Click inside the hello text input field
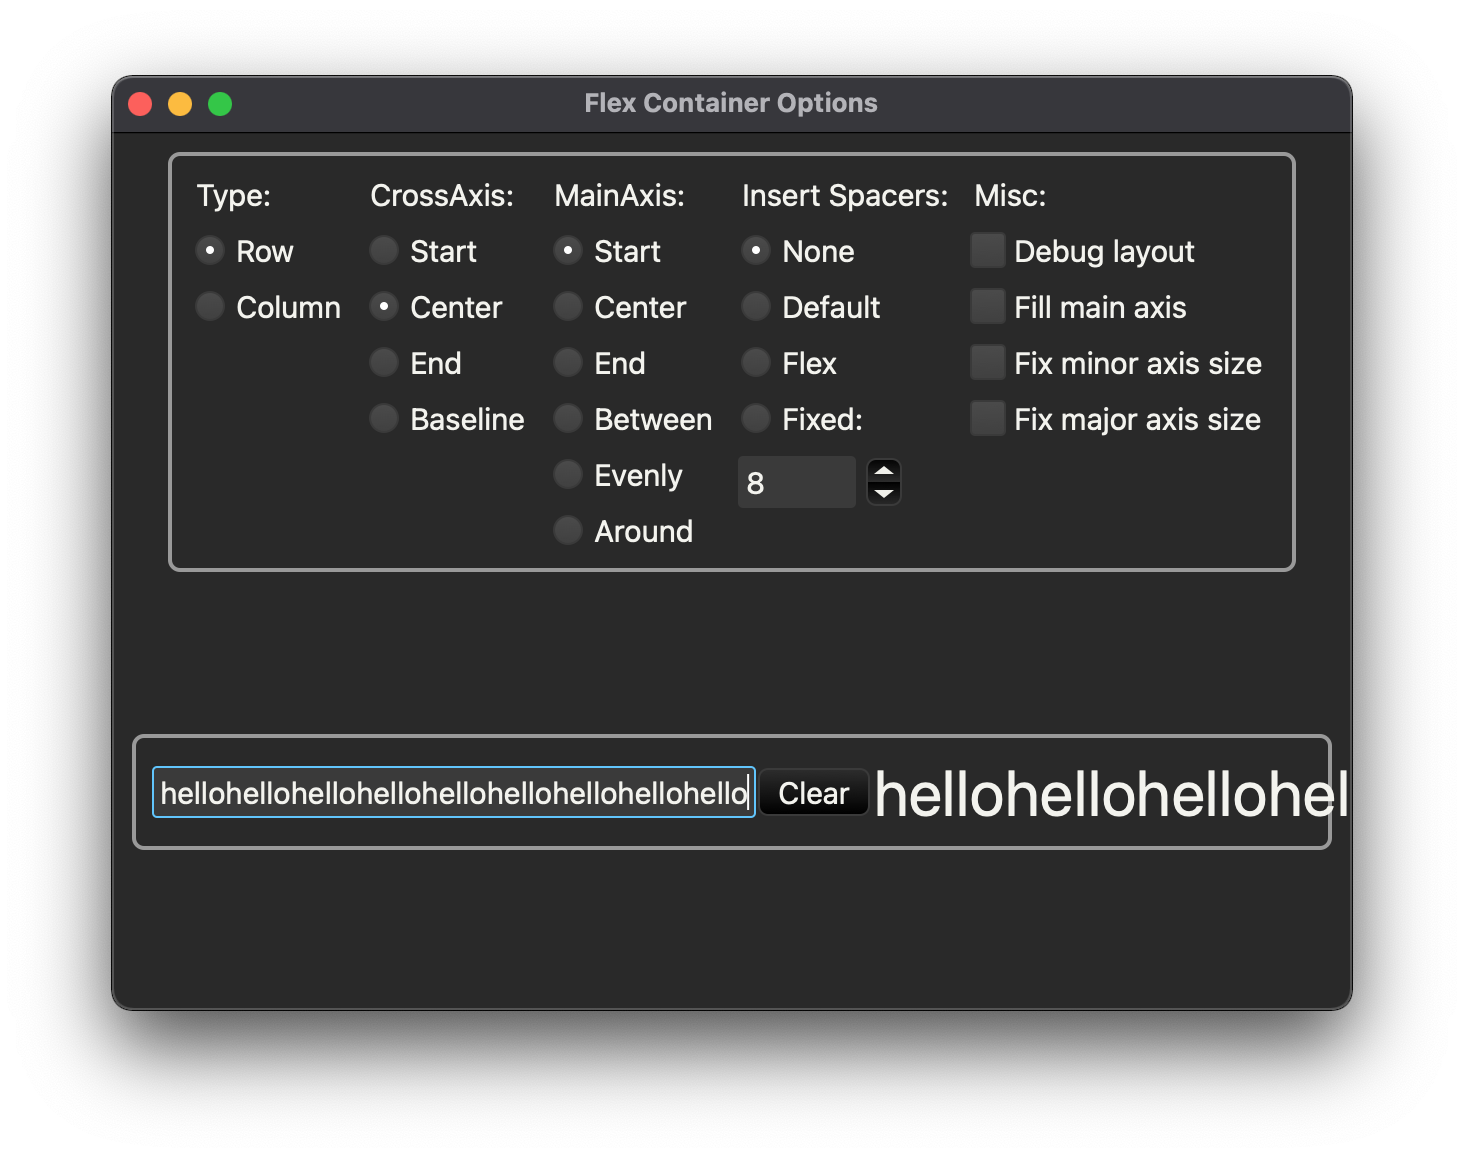 click(452, 792)
